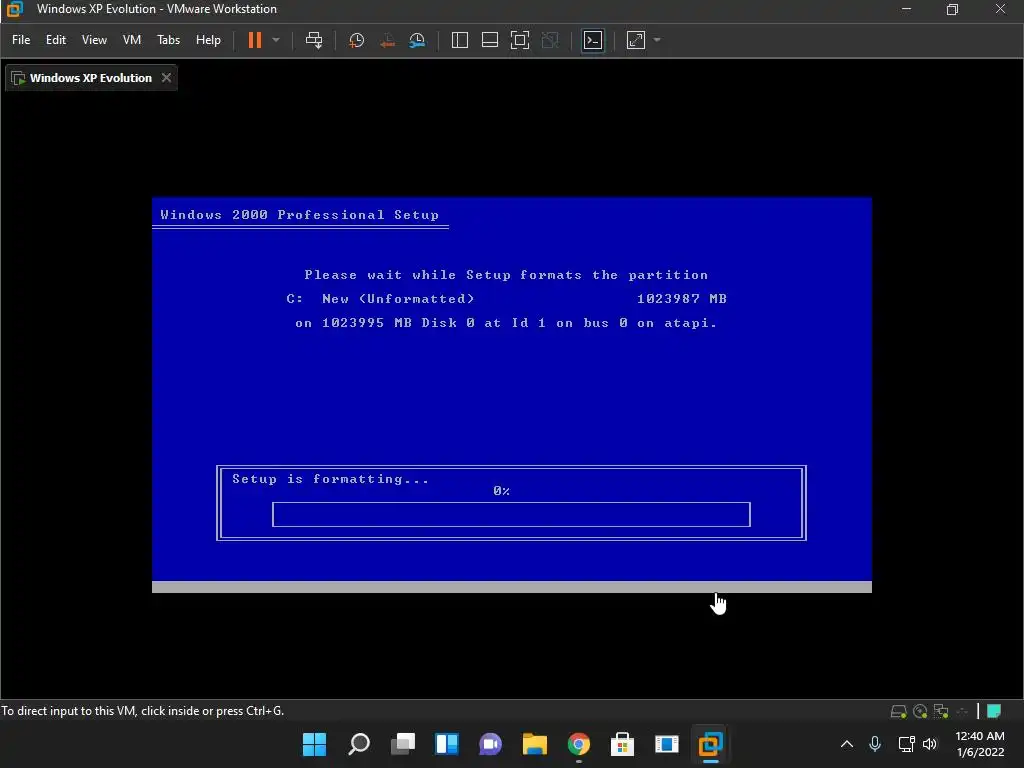
Task: Open the blue window app on taskbar
Action: pos(667,744)
